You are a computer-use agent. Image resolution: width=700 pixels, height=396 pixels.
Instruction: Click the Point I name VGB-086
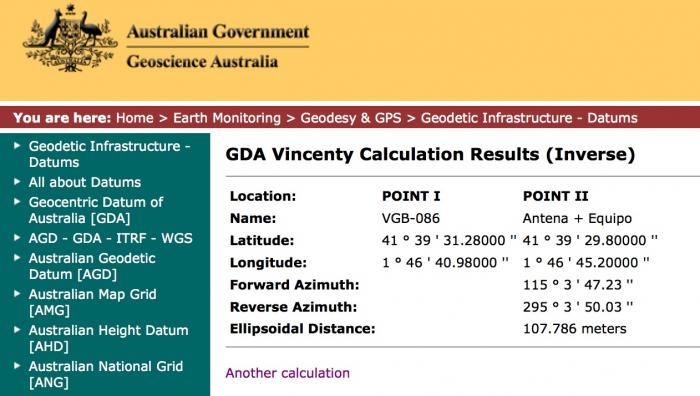411,218
